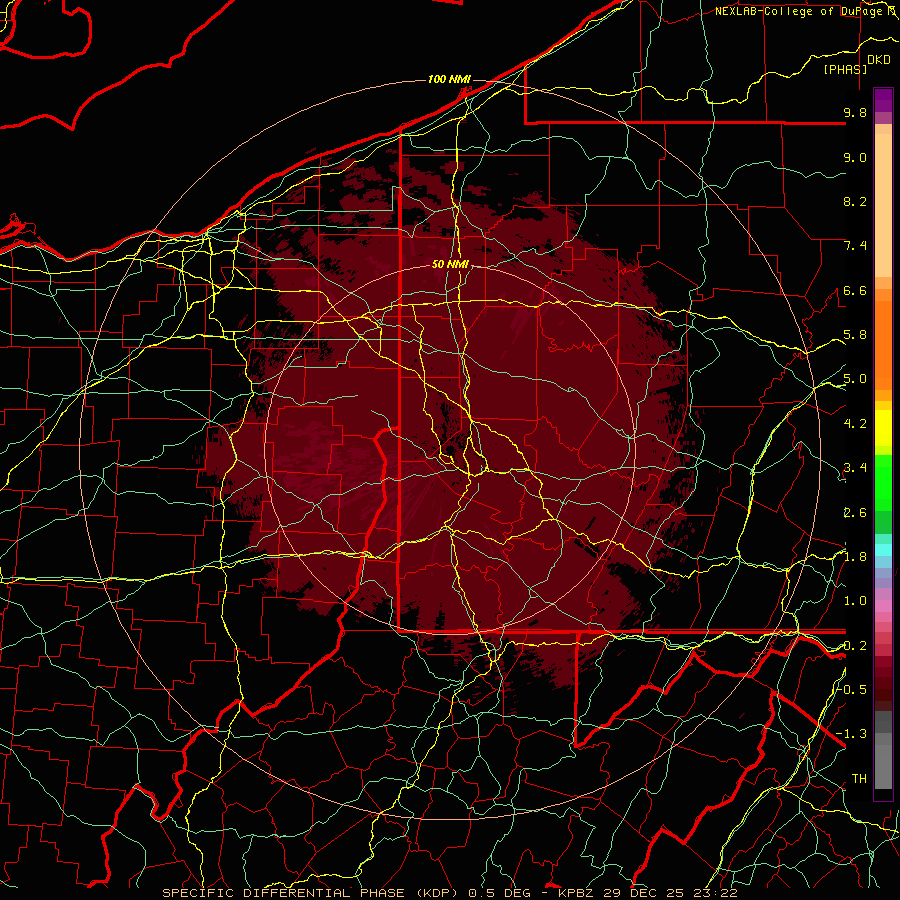Screen dimensions: 900x900
Task: Pick the purple top segment of the color bar
Action: [x=883, y=100]
